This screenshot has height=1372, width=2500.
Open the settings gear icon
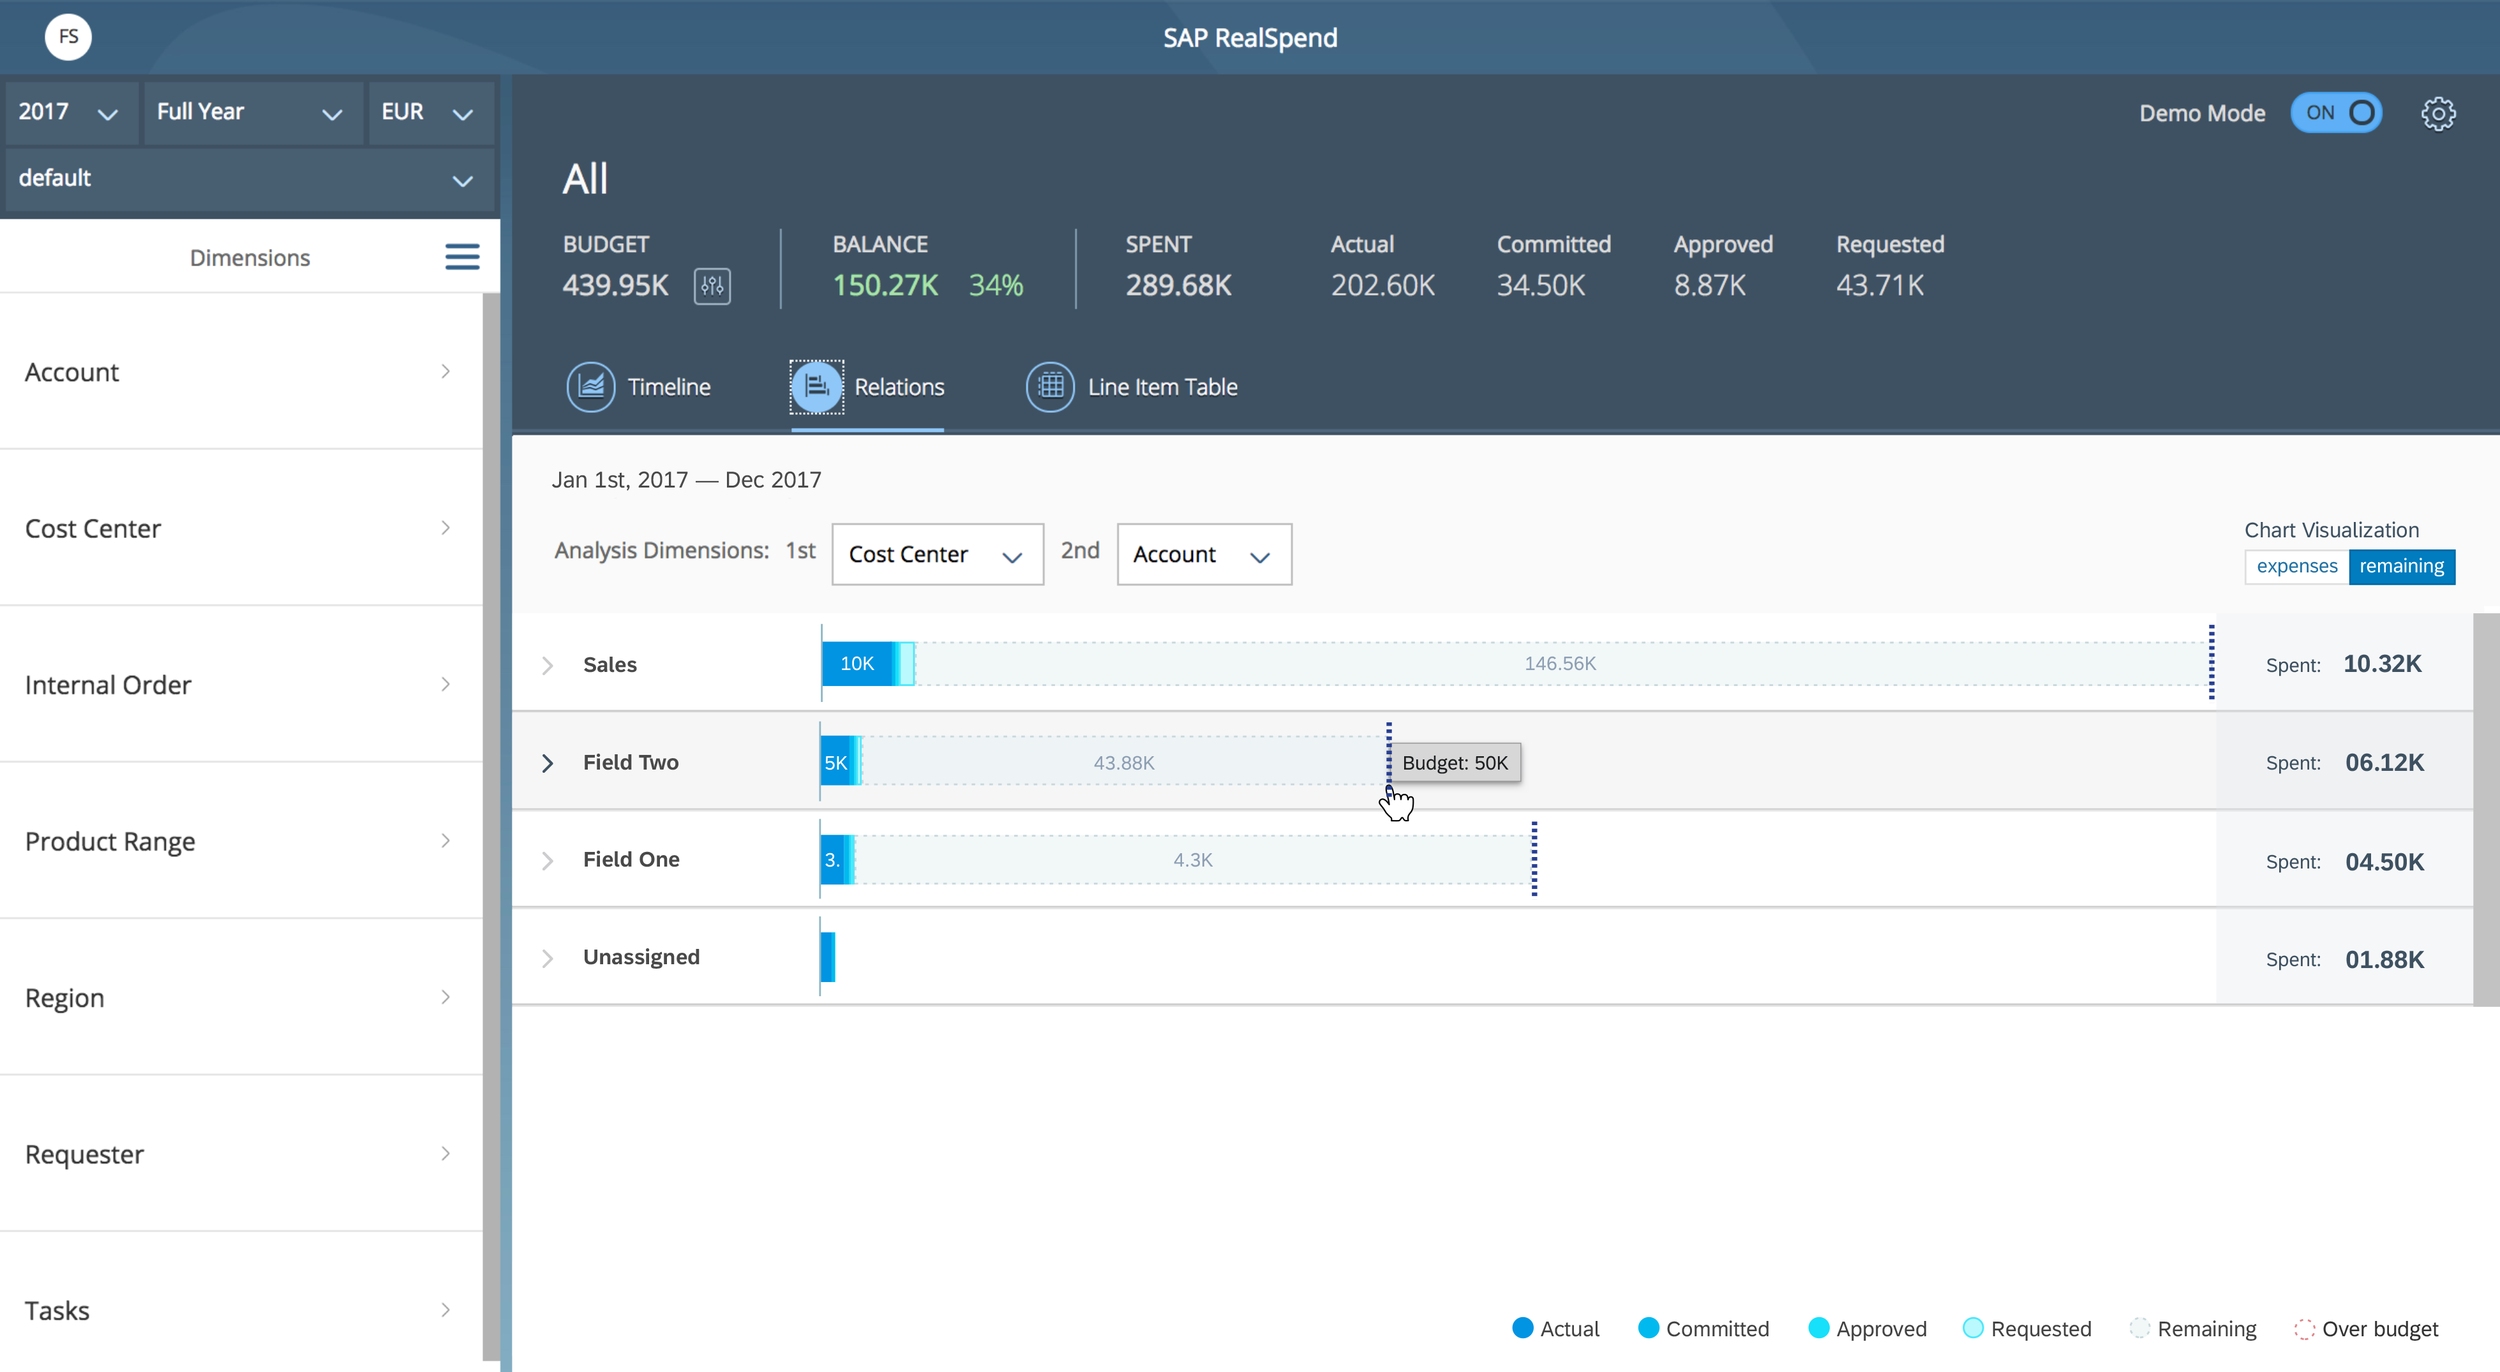click(x=2438, y=113)
